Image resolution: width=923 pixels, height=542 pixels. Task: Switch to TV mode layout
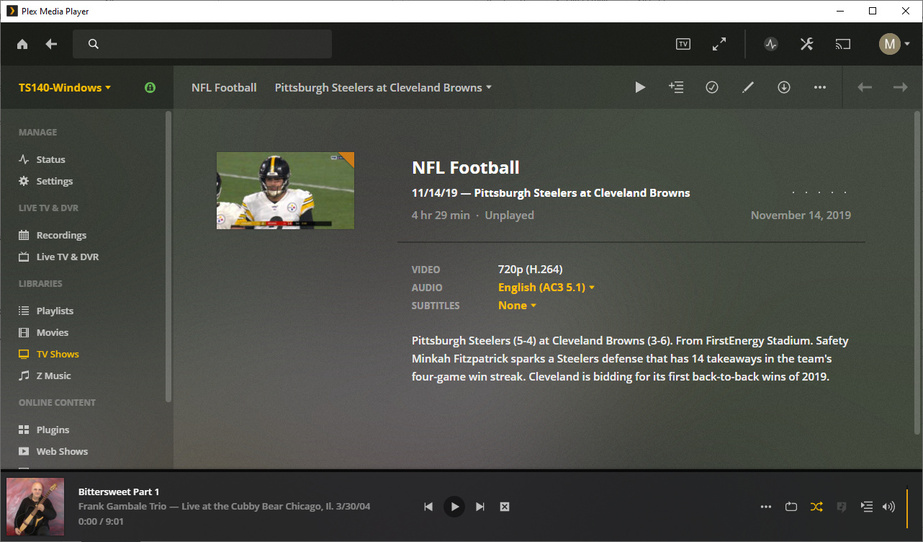point(683,44)
